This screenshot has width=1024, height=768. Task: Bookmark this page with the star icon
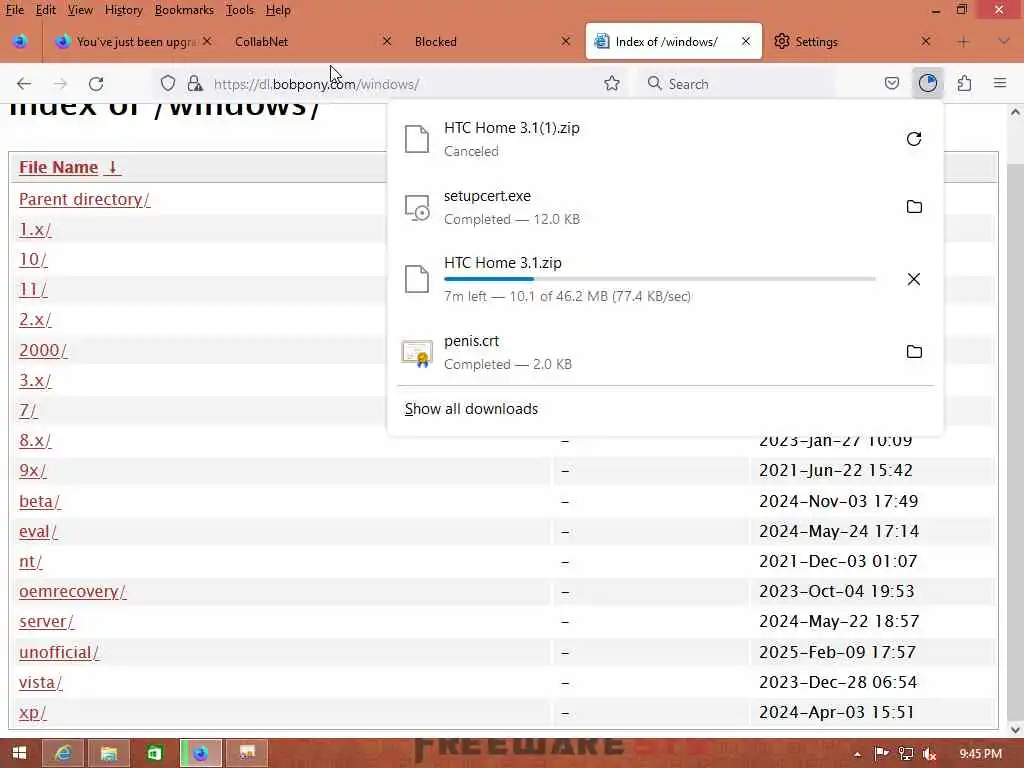(x=611, y=84)
